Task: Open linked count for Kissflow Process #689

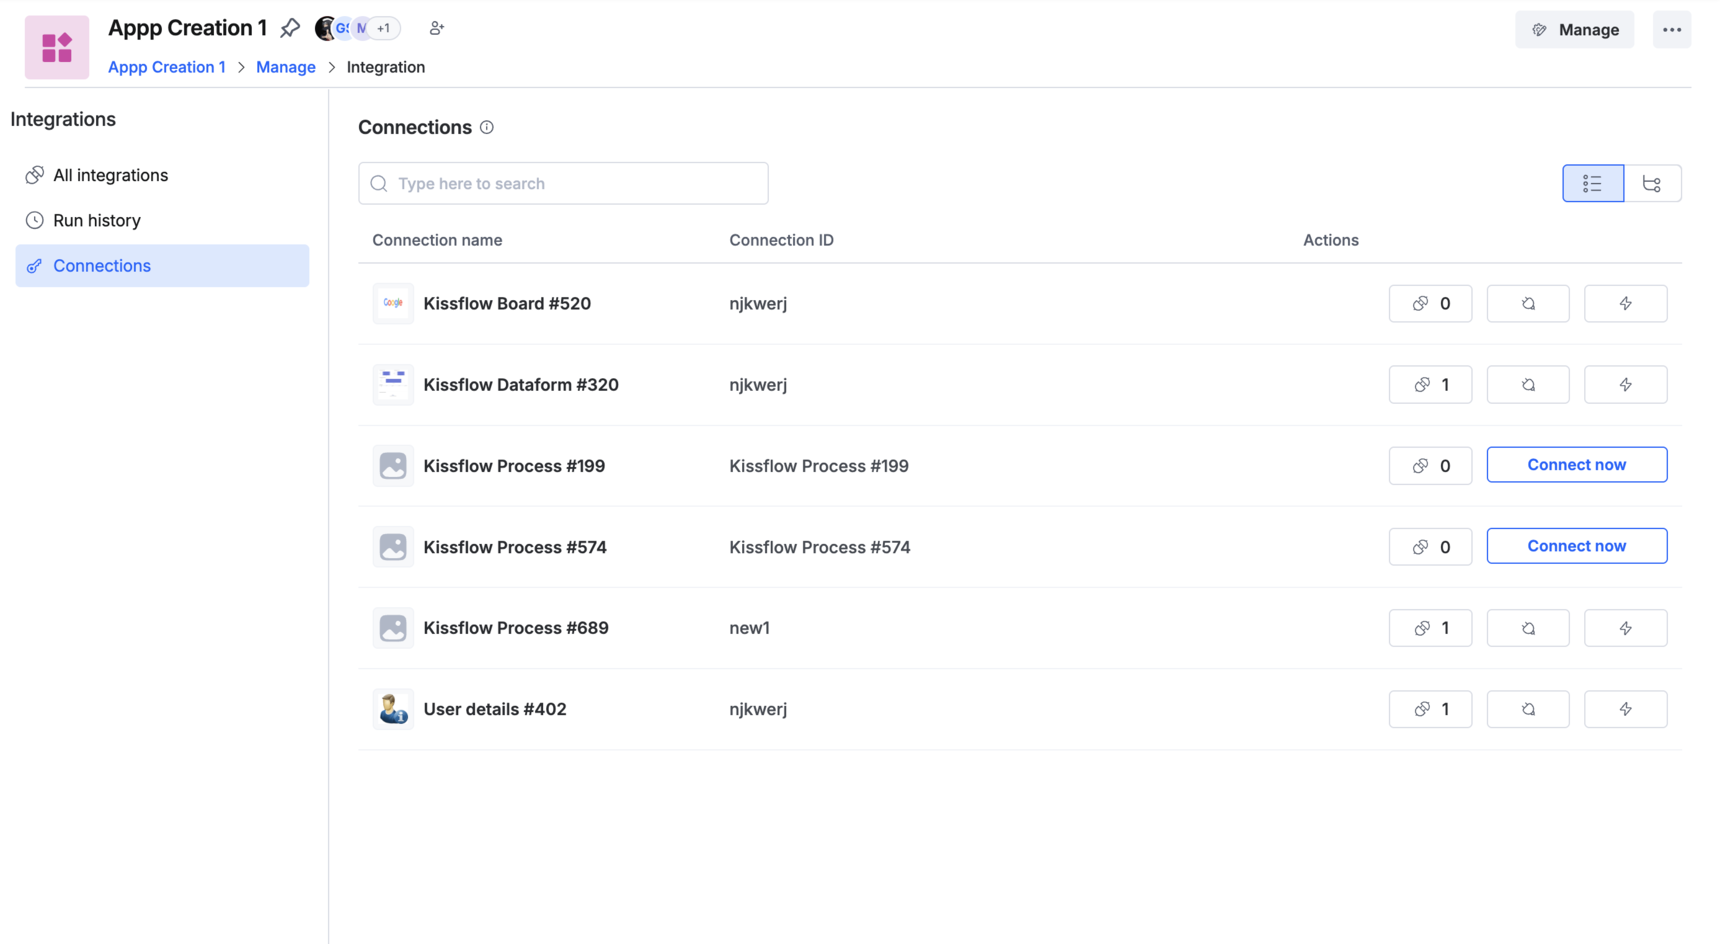Action: pyautogui.click(x=1430, y=628)
